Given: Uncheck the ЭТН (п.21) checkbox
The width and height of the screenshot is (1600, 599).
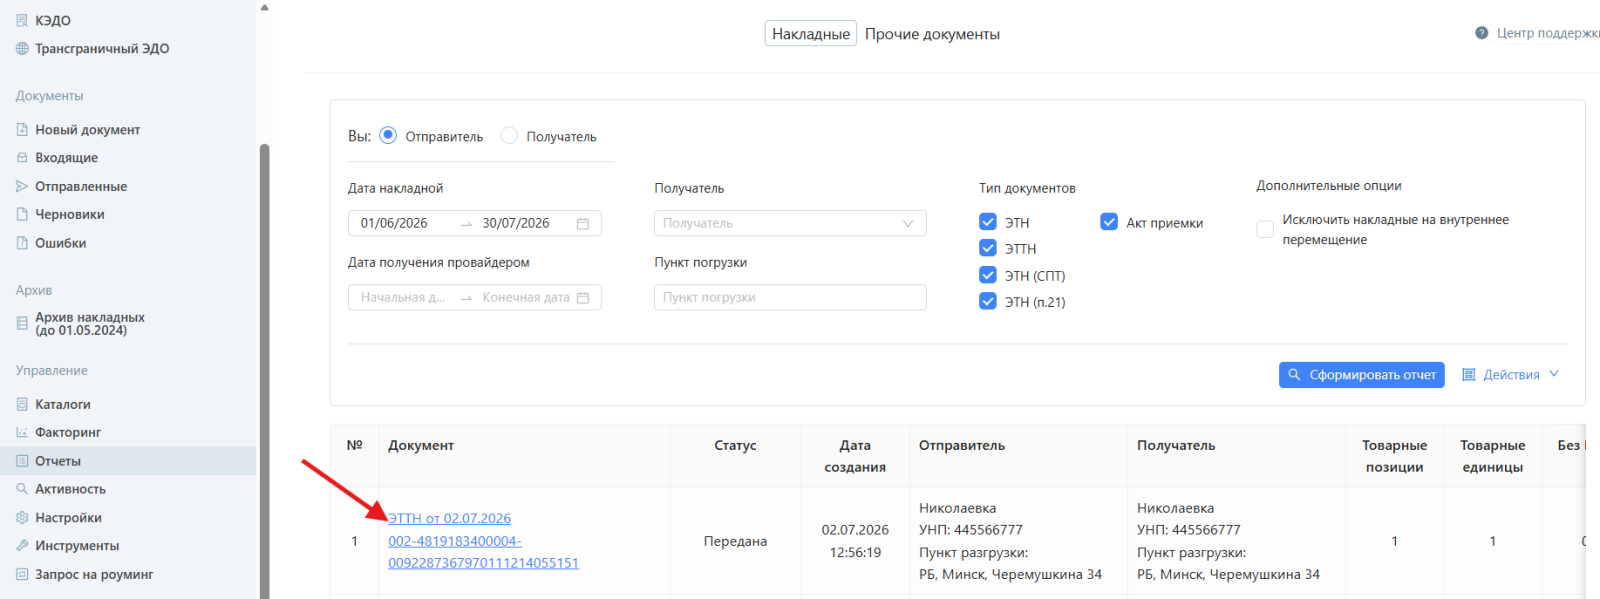Looking at the screenshot, I should point(988,301).
